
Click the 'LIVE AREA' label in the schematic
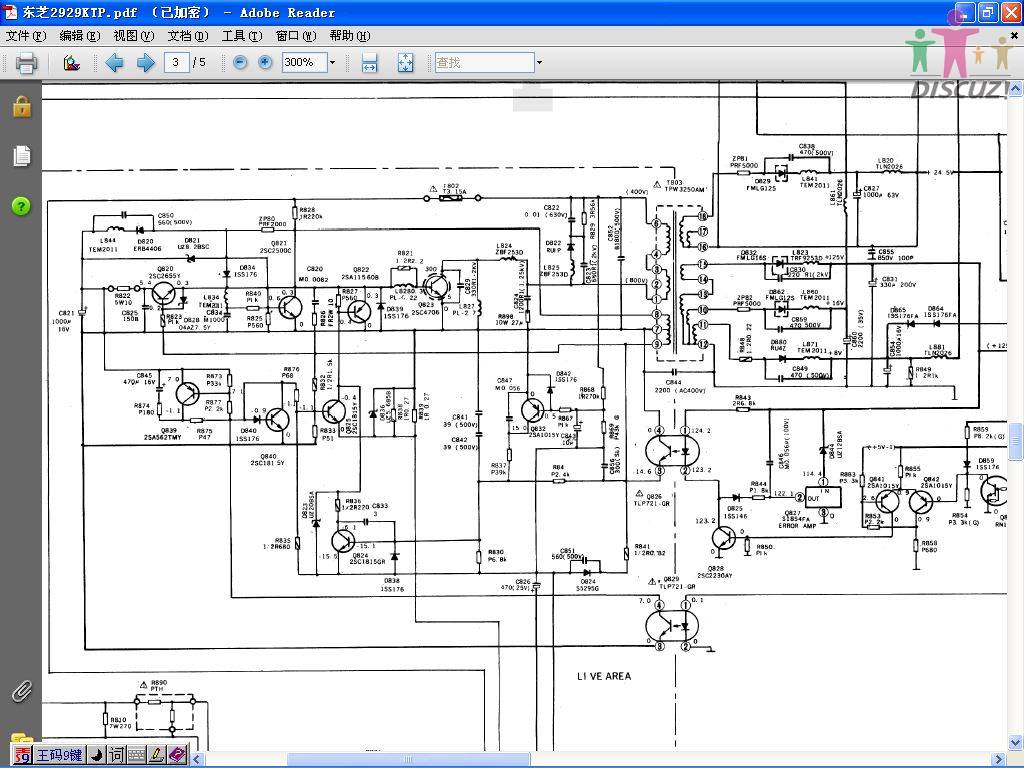(603, 677)
